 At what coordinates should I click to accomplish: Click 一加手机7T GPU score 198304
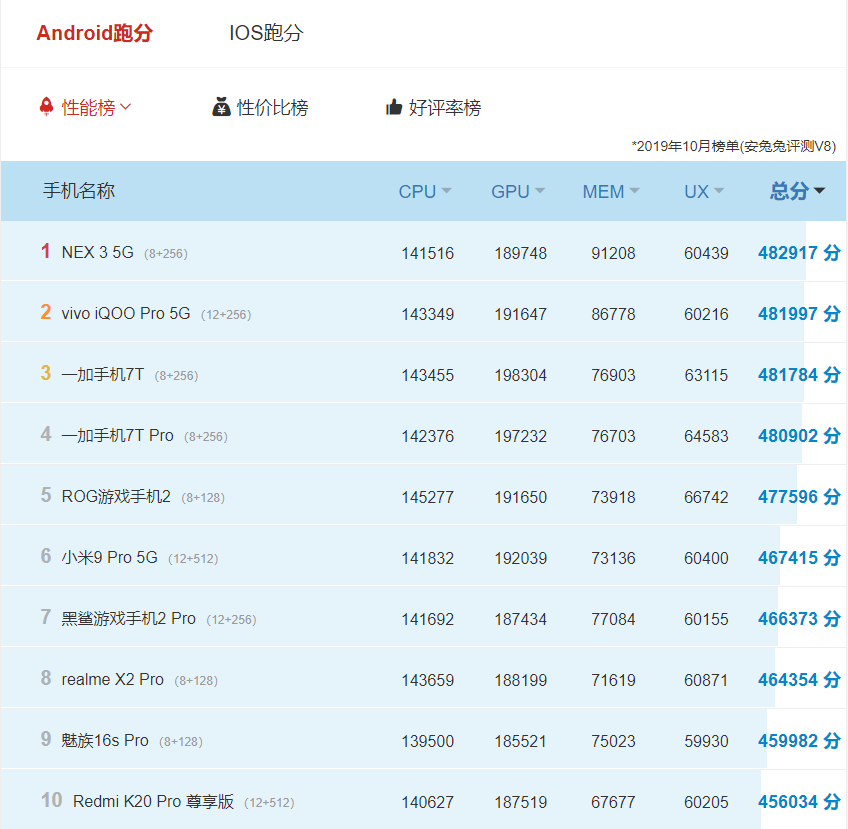tap(520, 375)
